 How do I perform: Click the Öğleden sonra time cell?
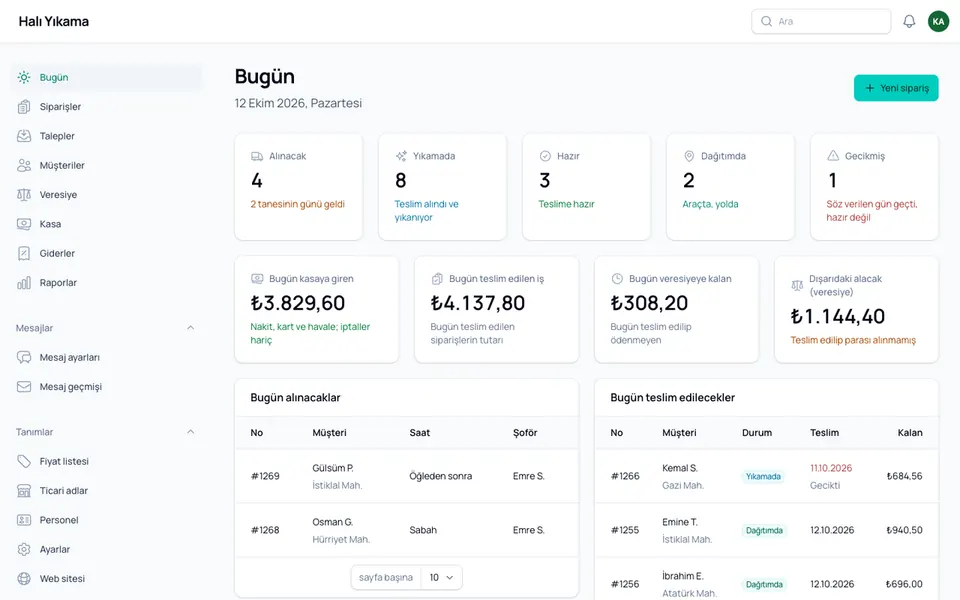click(x=441, y=476)
